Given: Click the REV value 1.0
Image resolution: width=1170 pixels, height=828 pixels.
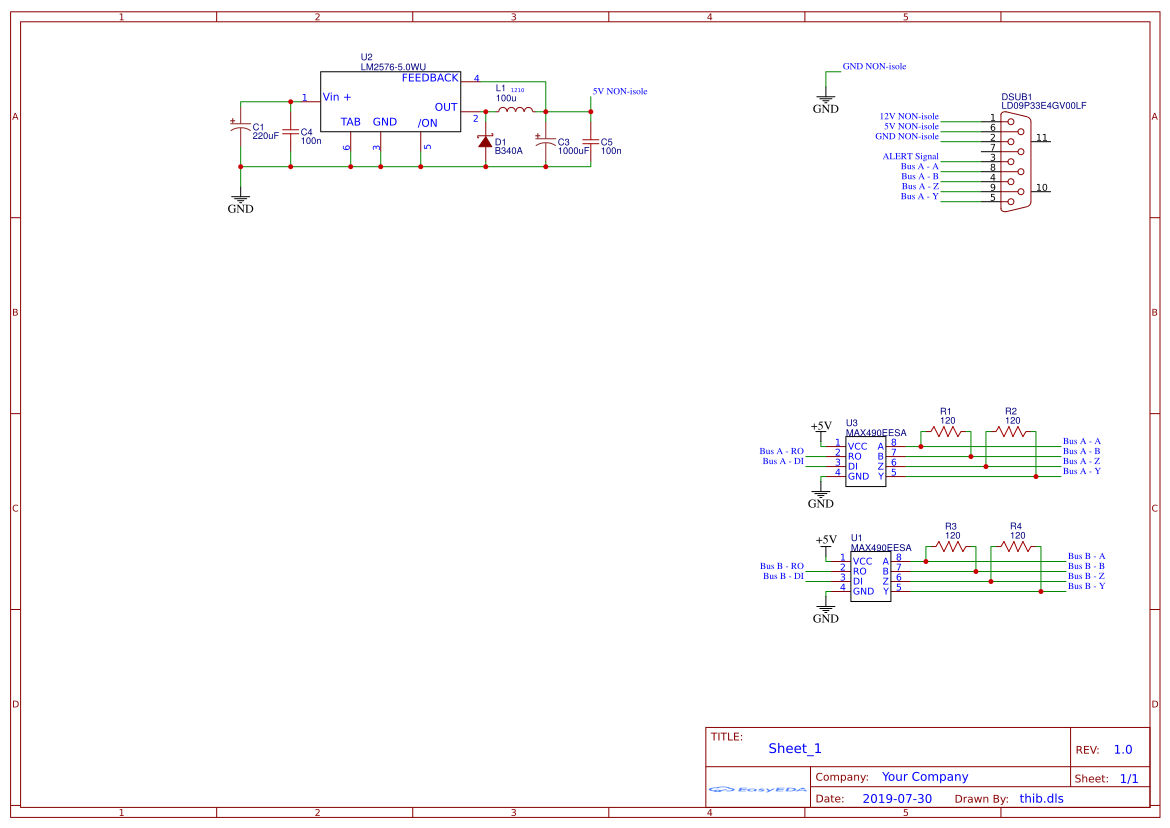Looking at the screenshot, I should (x=1123, y=750).
